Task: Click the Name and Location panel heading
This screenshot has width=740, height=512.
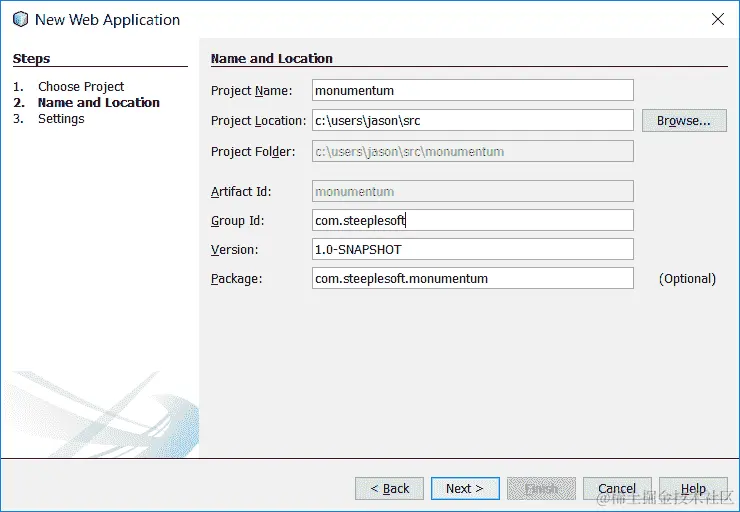Action: pyautogui.click(x=271, y=59)
